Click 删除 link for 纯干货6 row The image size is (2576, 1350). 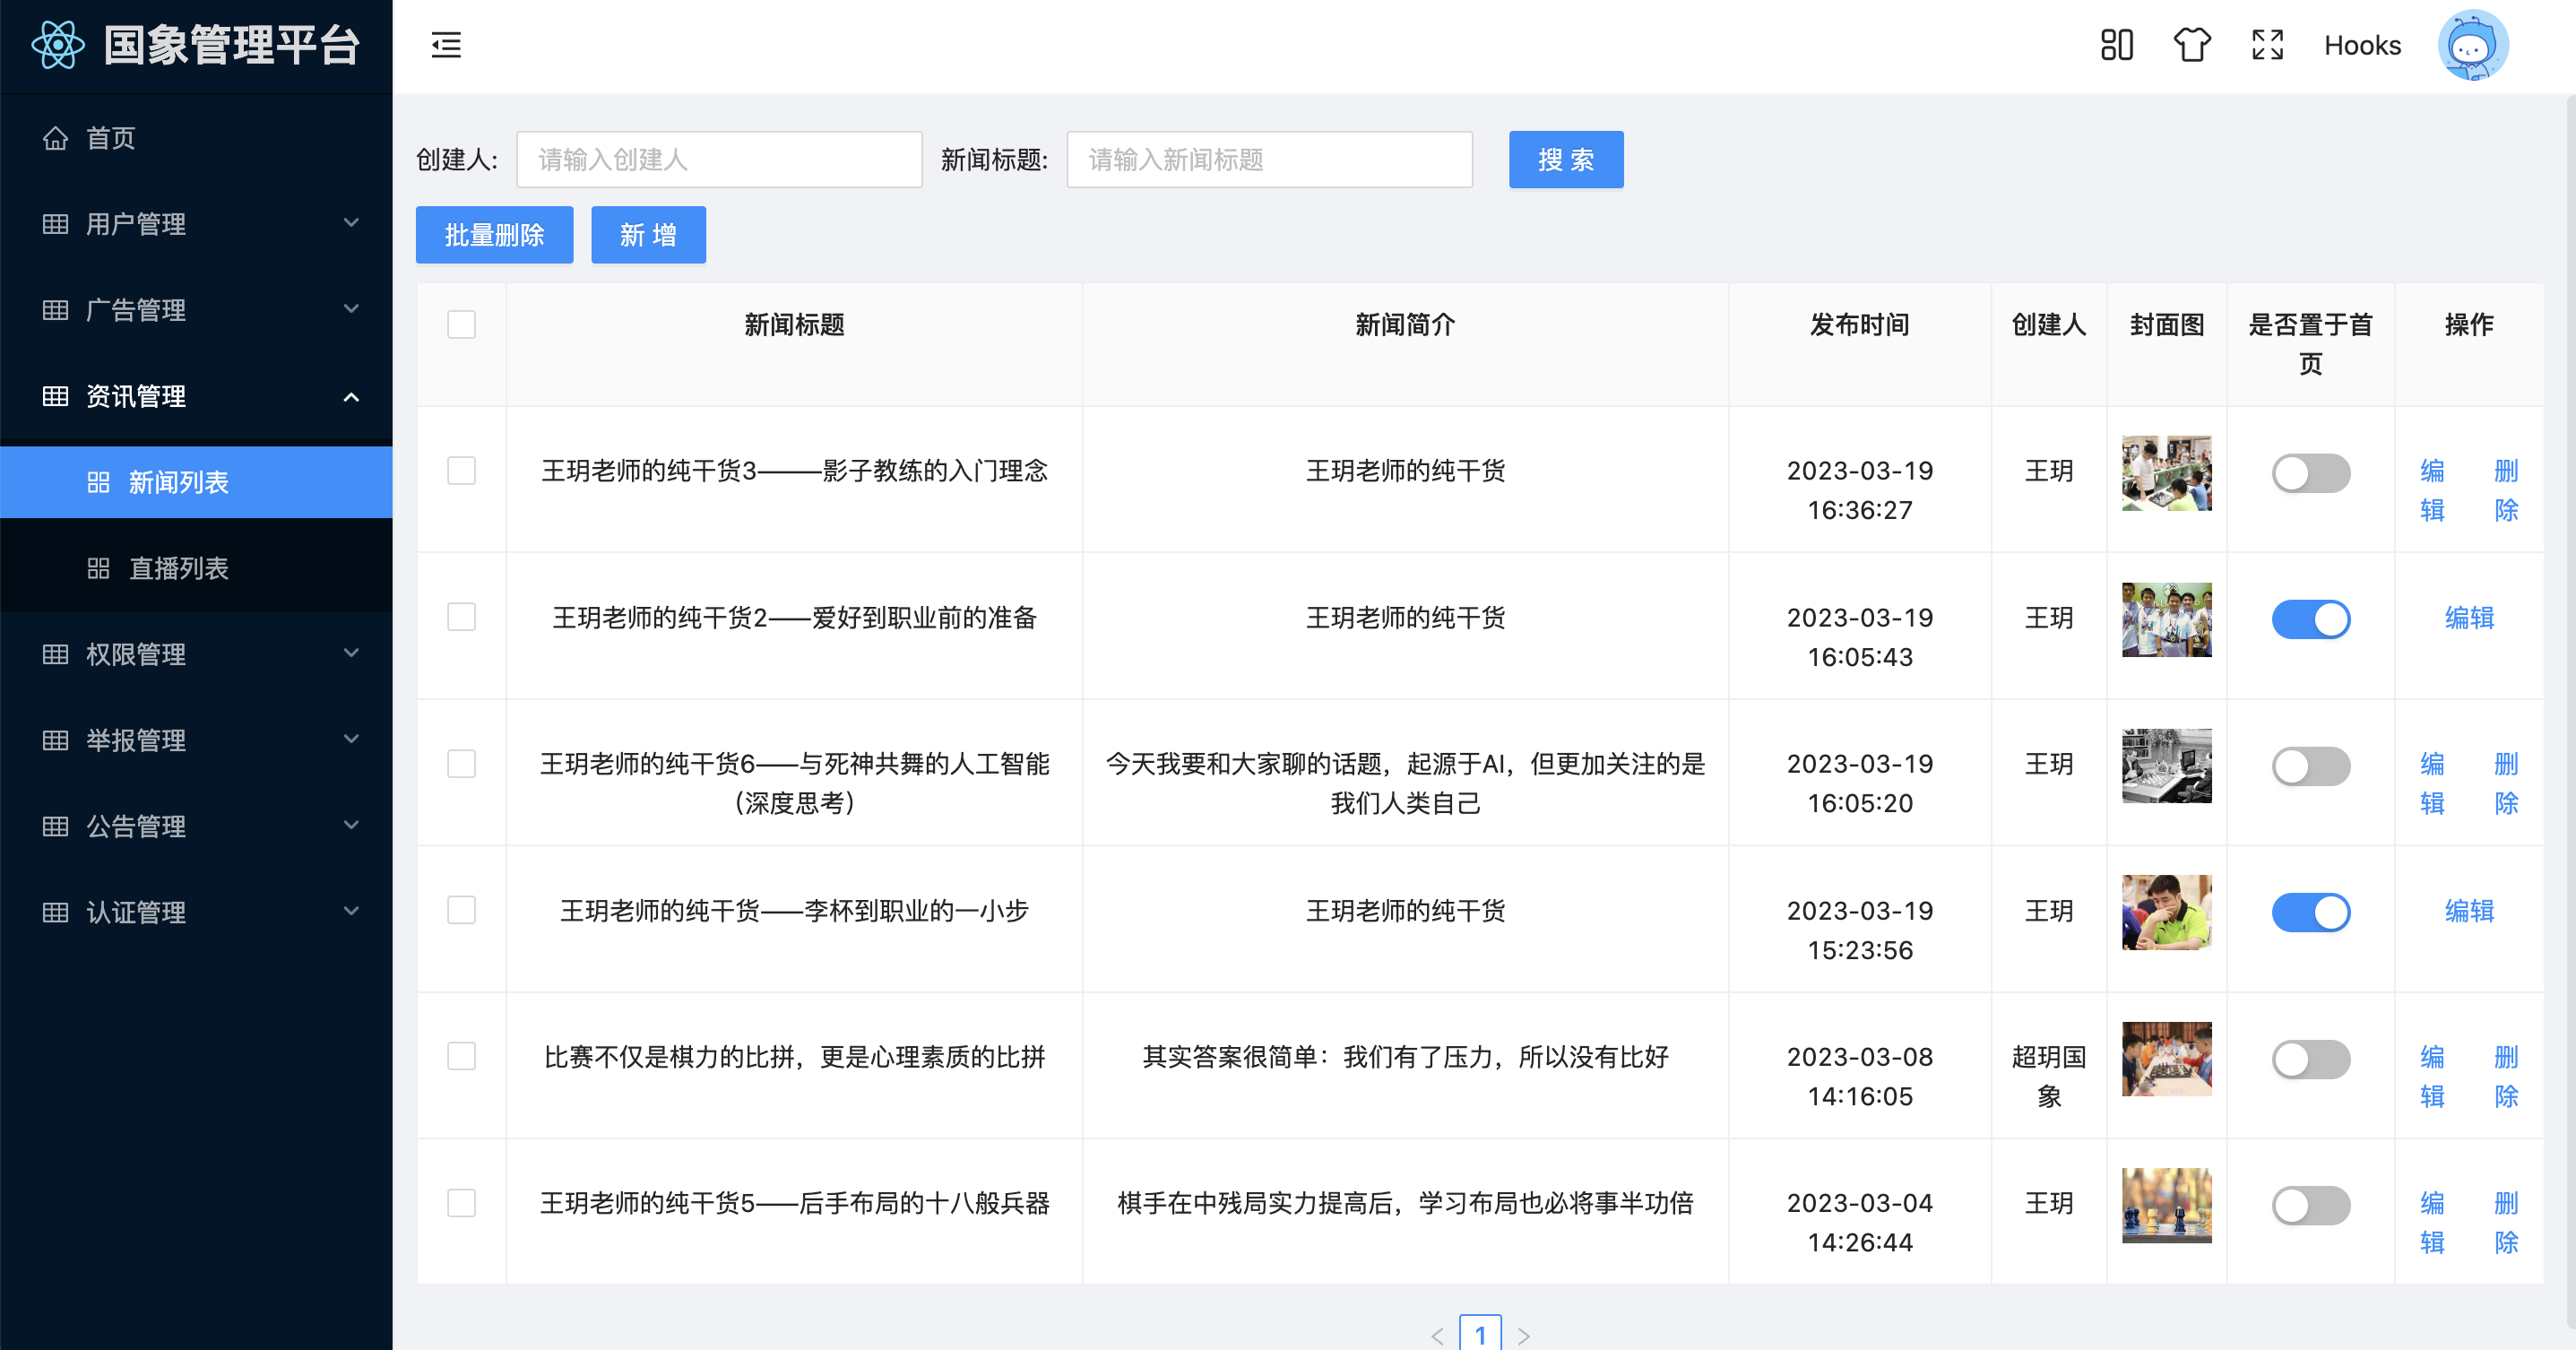(2506, 783)
